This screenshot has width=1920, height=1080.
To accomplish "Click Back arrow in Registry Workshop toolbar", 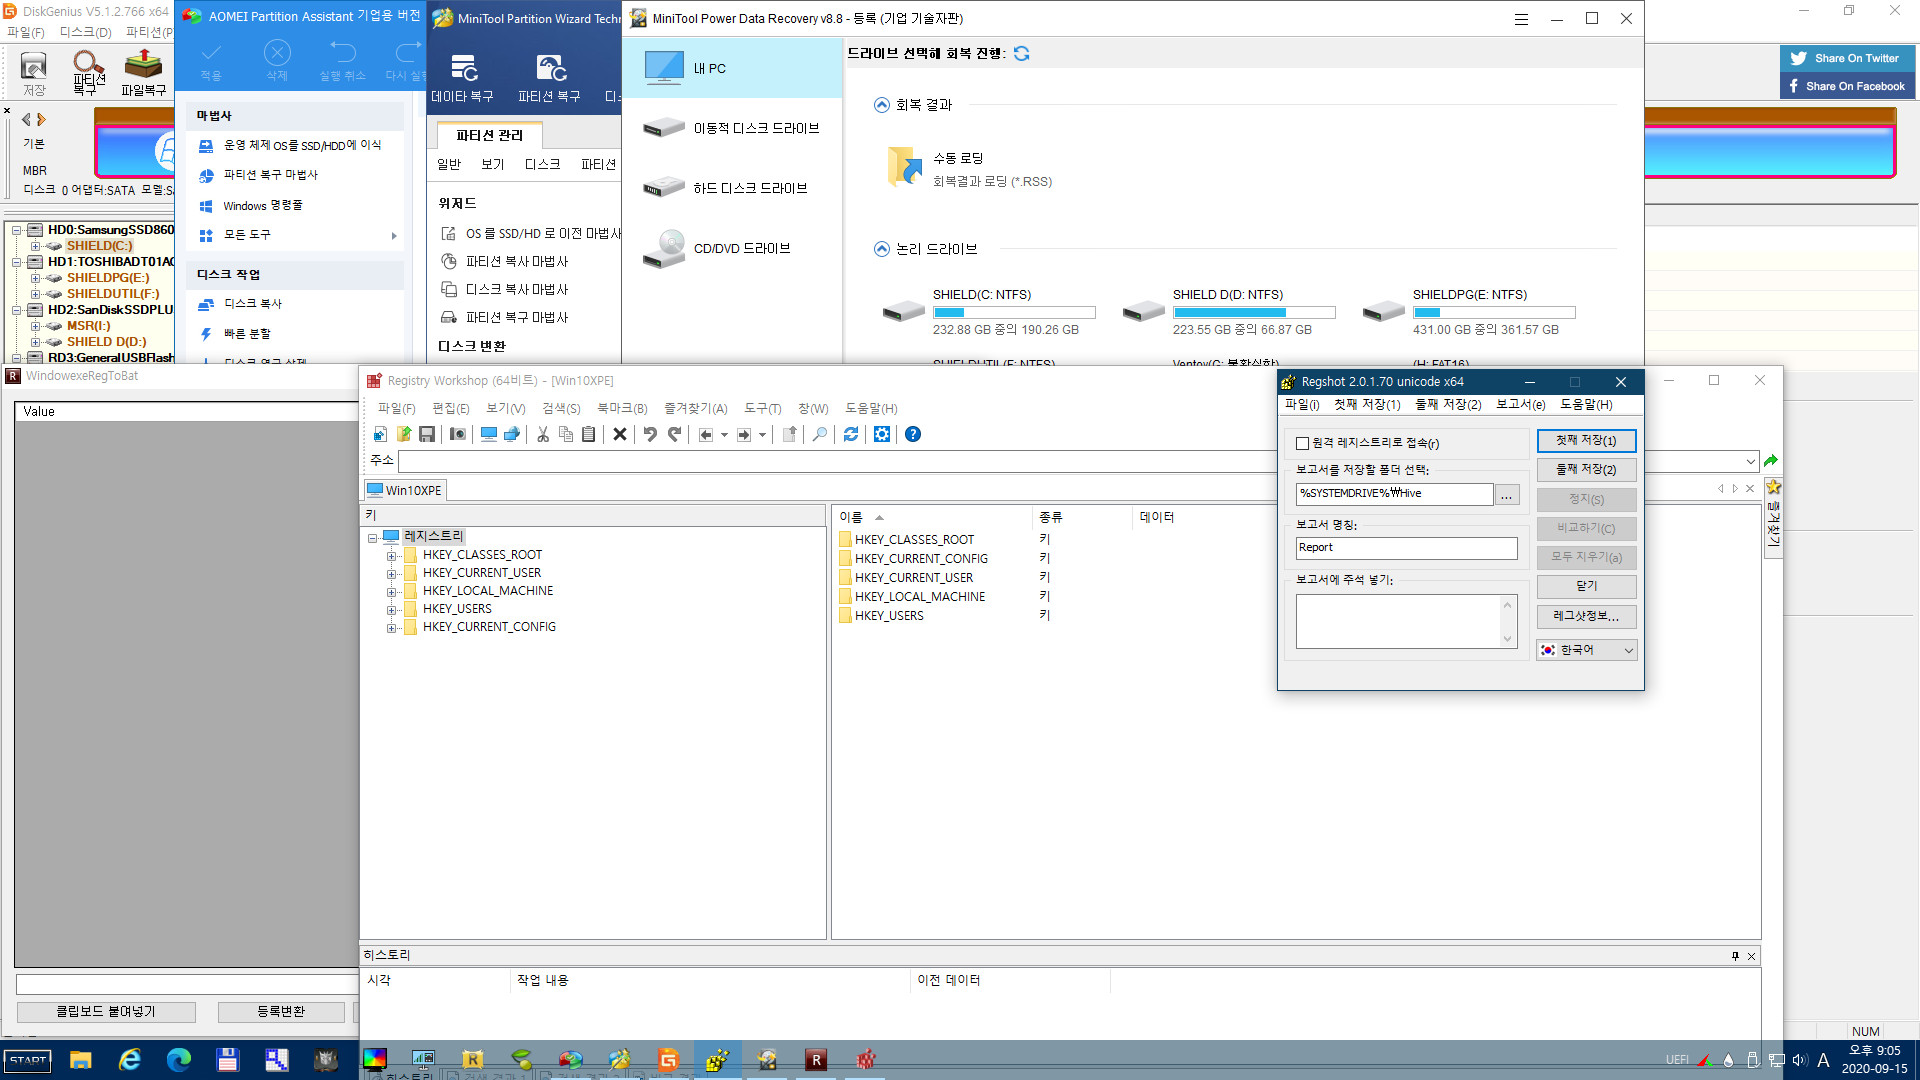I will [x=706, y=434].
